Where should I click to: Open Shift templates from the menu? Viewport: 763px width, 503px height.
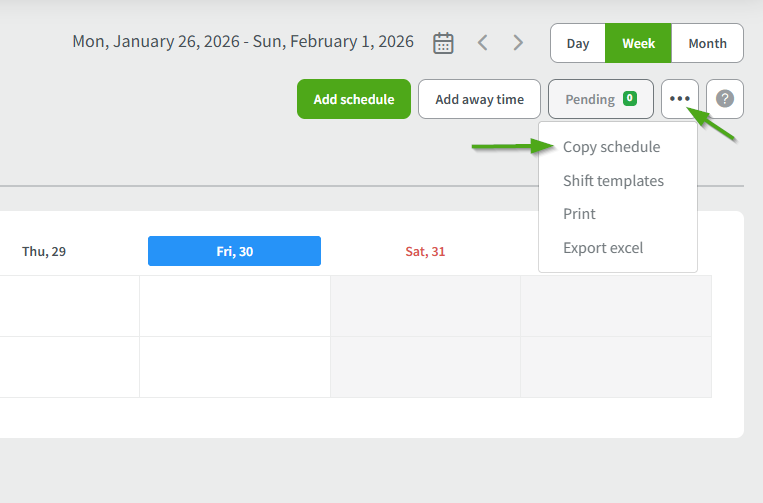[613, 181]
